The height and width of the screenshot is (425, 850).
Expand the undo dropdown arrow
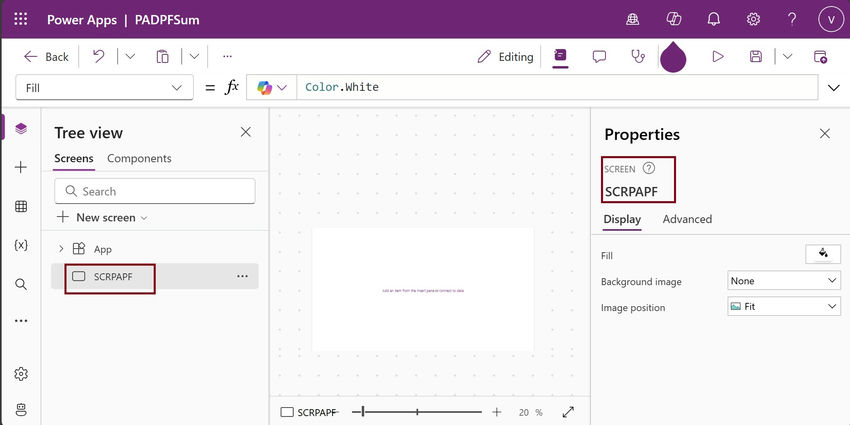pyautogui.click(x=130, y=56)
